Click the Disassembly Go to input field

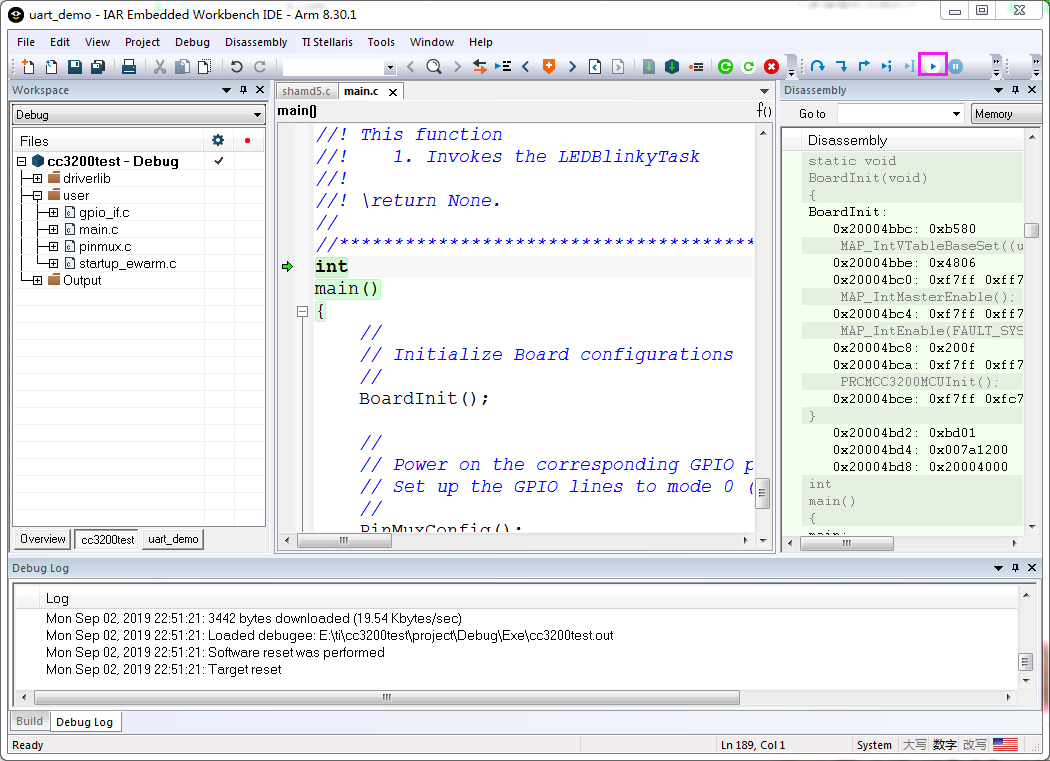point(894,114)
